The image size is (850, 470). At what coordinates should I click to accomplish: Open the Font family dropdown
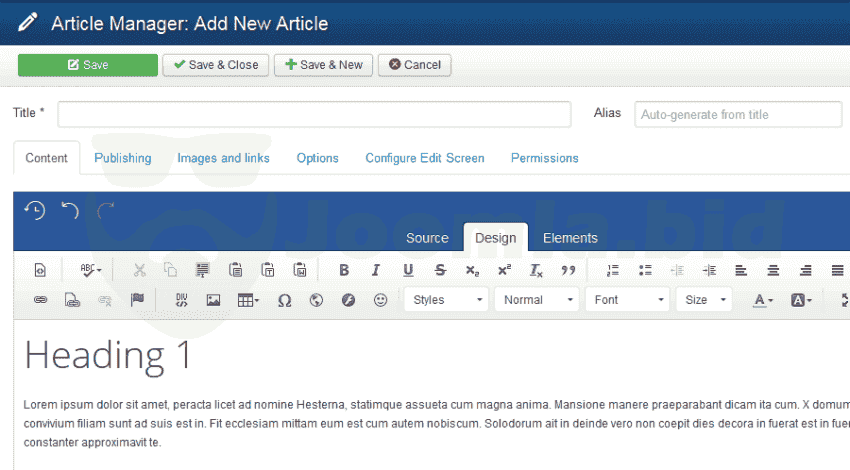(x=628, y=300)
